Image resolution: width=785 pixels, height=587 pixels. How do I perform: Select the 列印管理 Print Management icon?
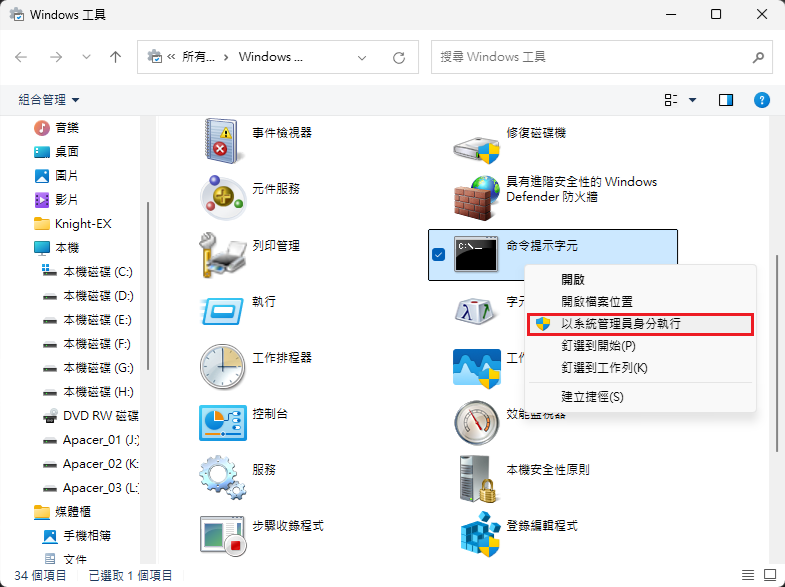click(223, 254)
